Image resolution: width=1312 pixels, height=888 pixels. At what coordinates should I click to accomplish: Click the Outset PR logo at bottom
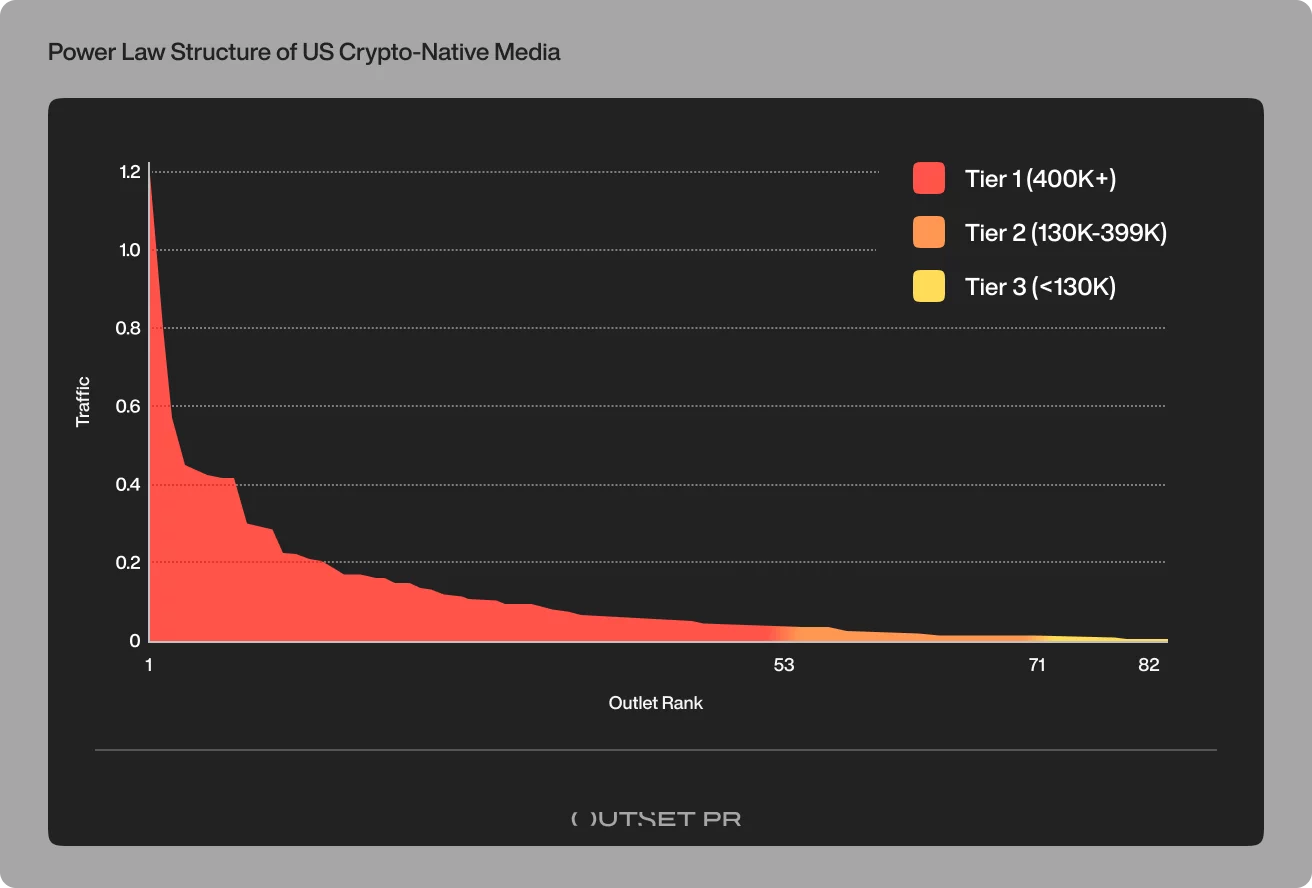(x=656, y=818)
